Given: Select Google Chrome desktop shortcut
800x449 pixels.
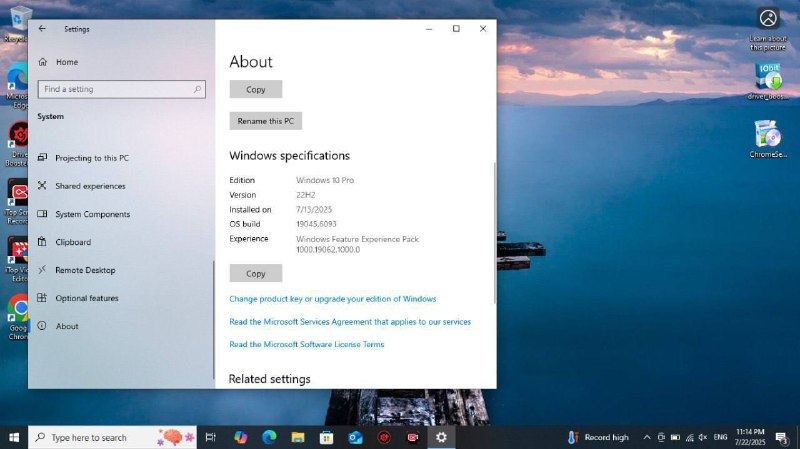Looking at the screenshot, I should [x=17, y=317].
